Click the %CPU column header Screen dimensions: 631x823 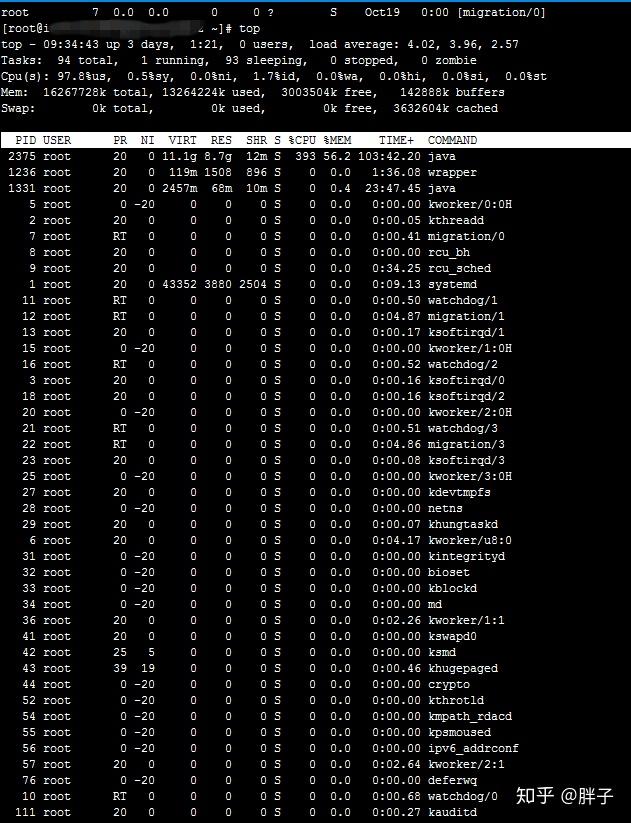pyautogui.click(x=302, y=140)
